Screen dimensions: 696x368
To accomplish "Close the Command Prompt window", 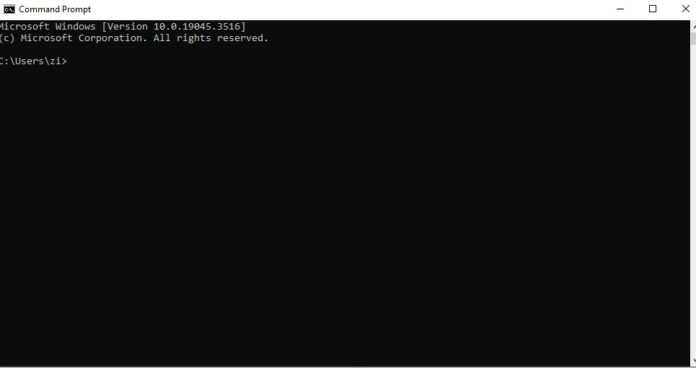I will click(x=685, y=9).
